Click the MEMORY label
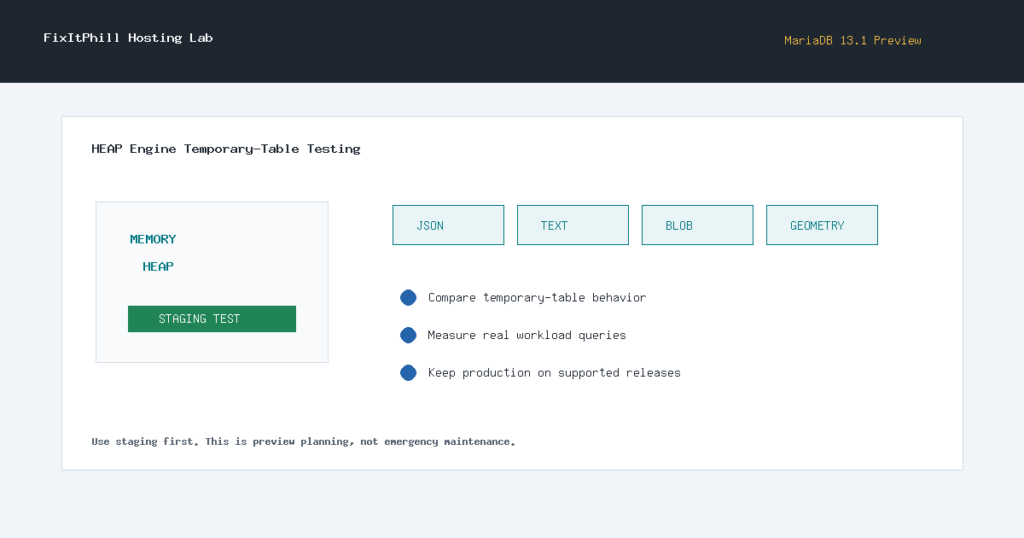 tap(153, 239)
